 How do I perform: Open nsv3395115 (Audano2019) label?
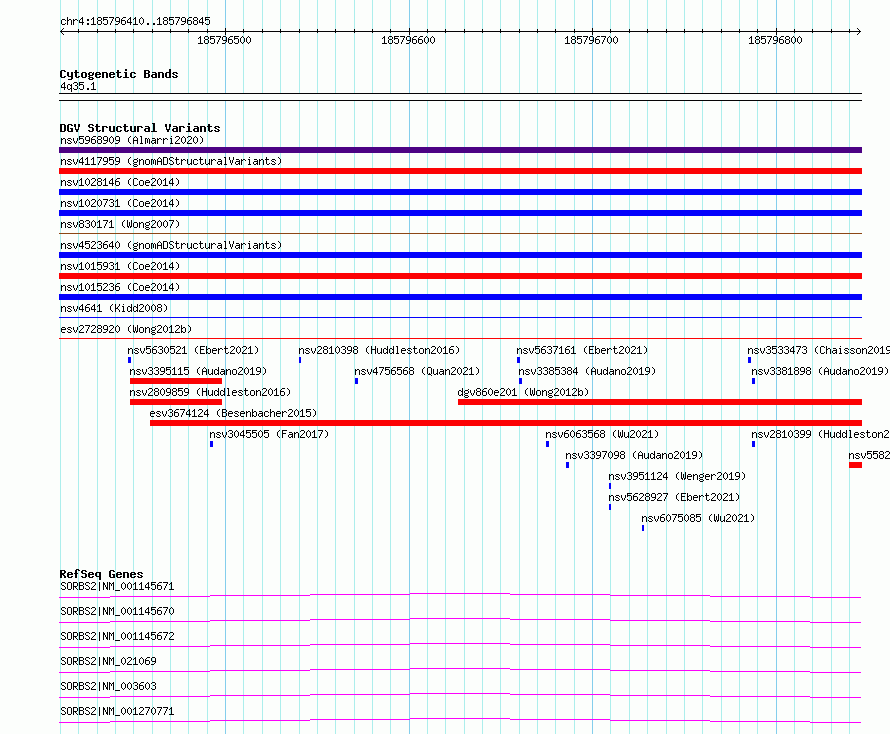(198, 371)
